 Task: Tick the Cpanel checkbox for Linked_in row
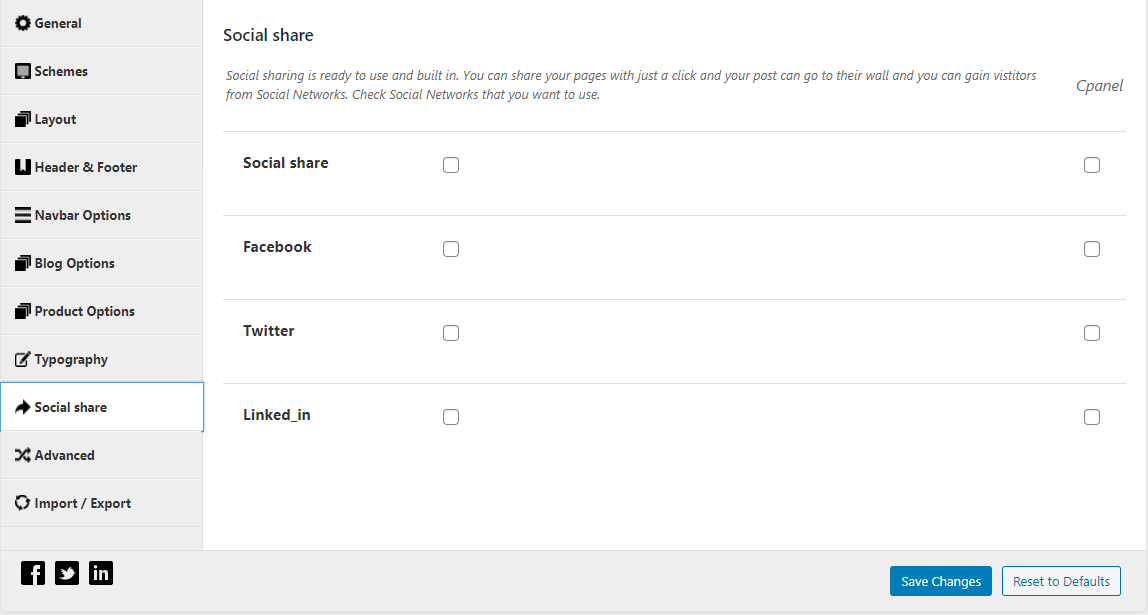point(1092,417)
